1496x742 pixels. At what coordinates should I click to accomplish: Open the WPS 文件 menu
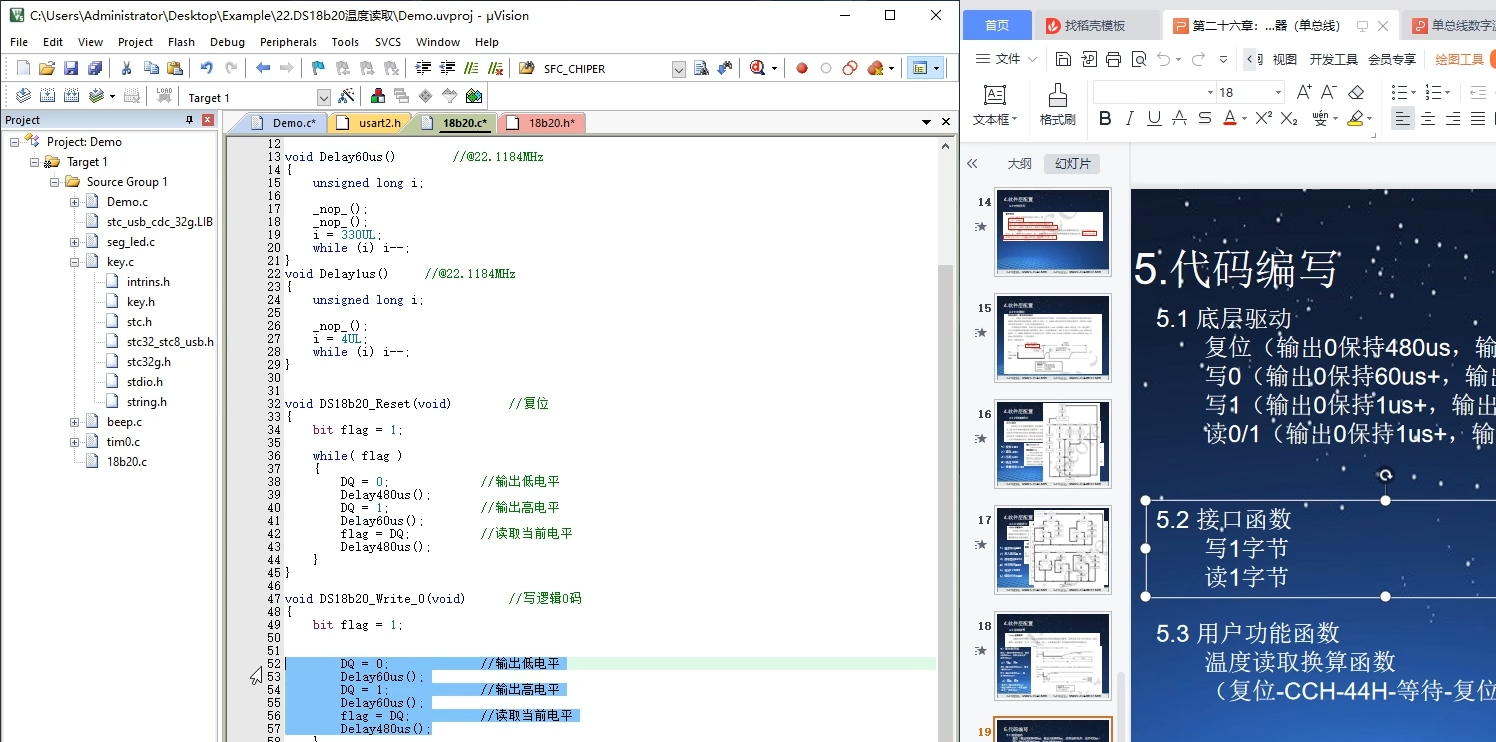tap(1005, 59)
